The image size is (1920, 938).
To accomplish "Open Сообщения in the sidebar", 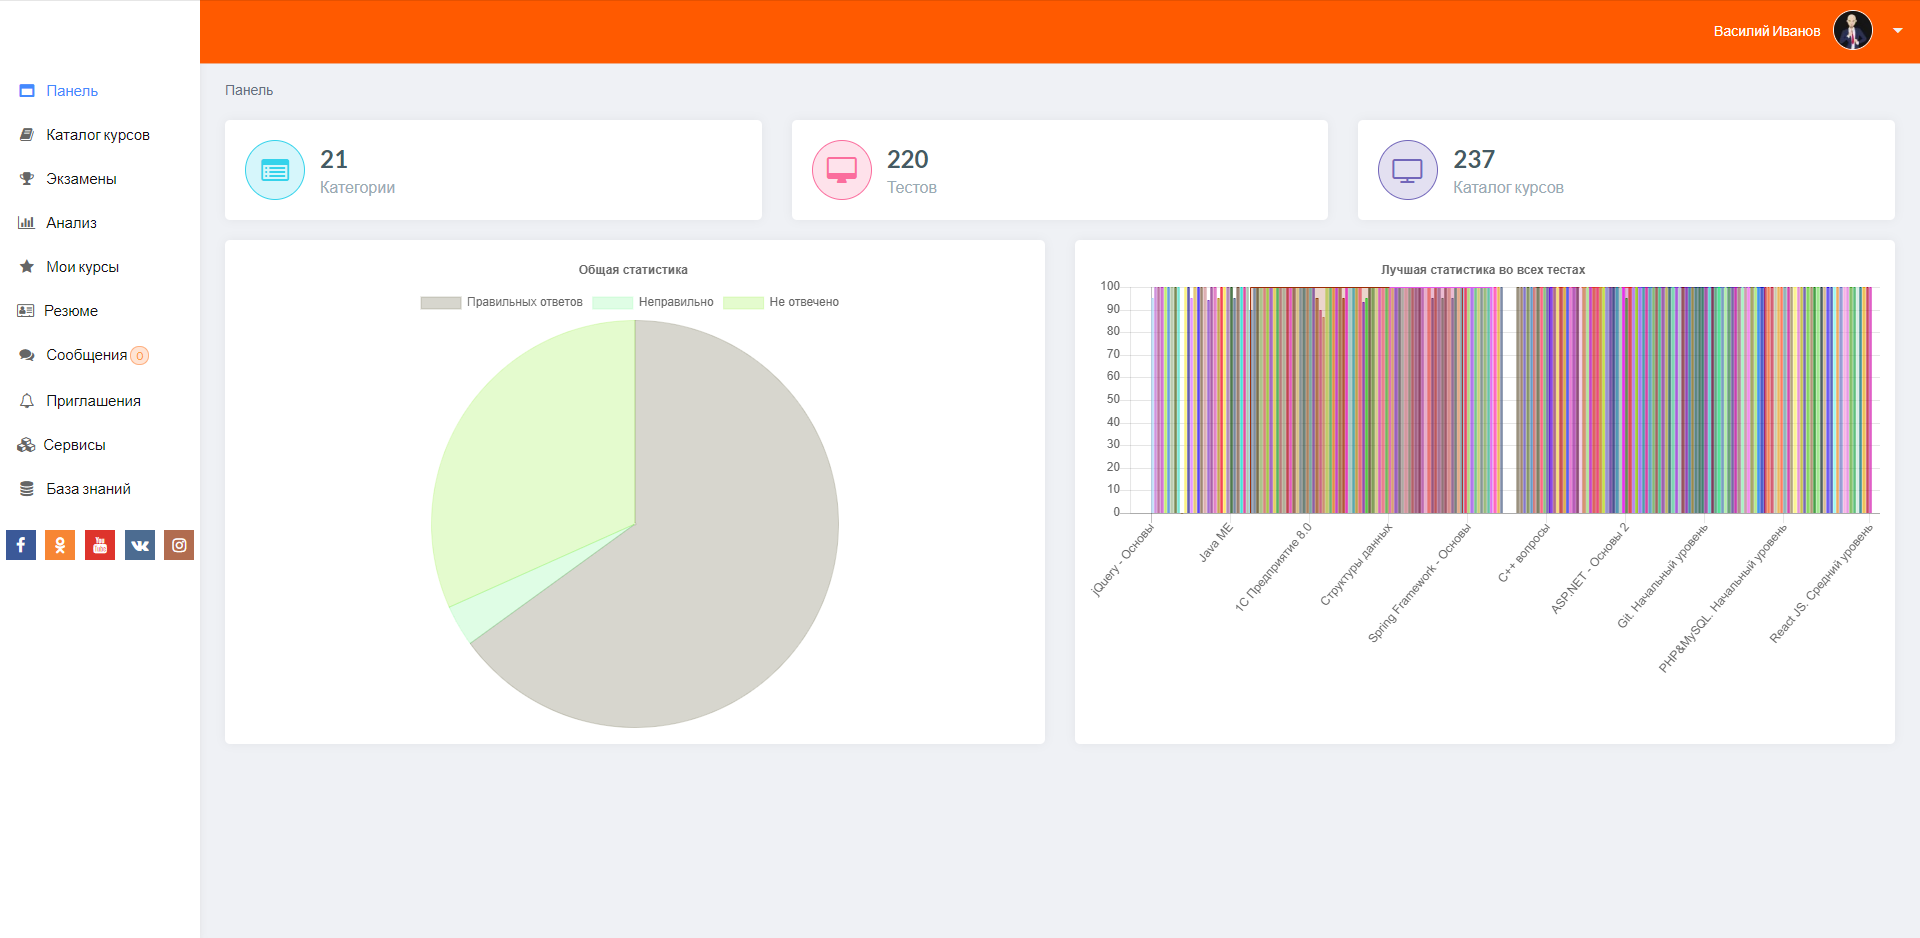I will point(86,355).
